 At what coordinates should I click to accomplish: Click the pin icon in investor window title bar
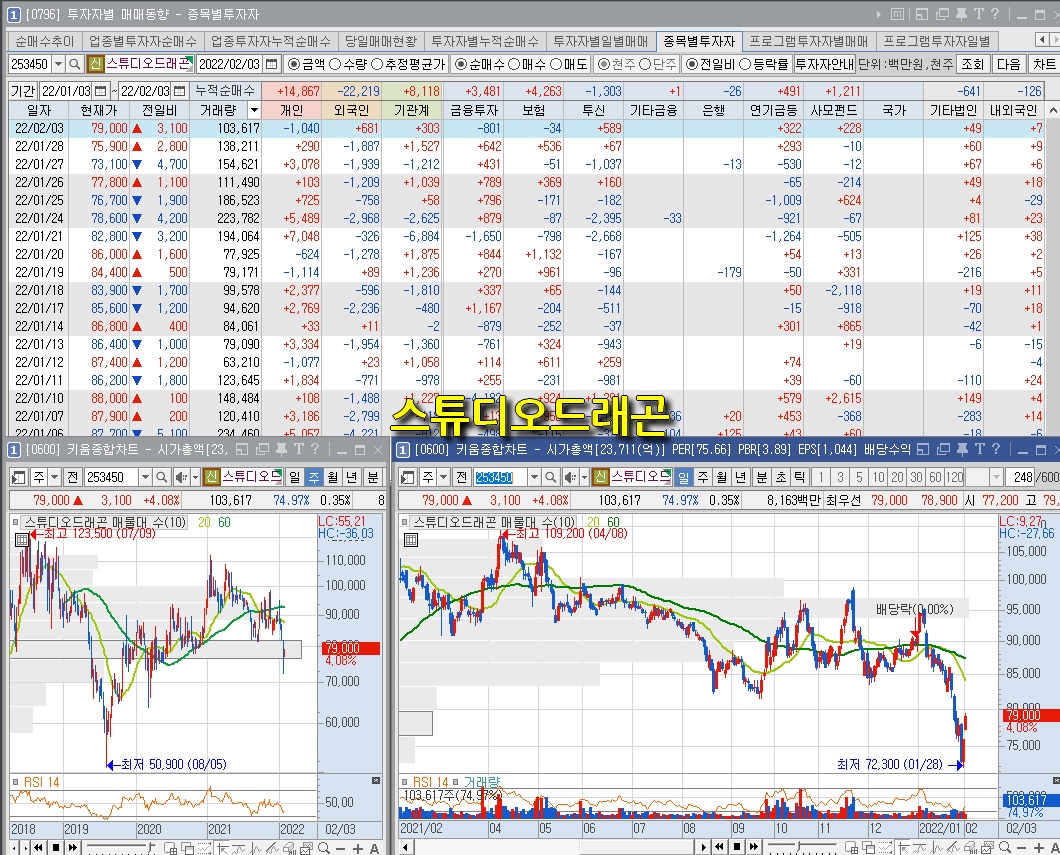coord(961,14)
